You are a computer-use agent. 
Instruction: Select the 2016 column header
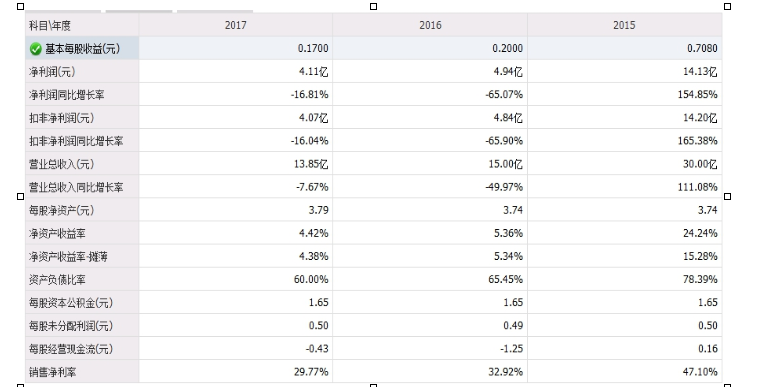tap(430, 25)
